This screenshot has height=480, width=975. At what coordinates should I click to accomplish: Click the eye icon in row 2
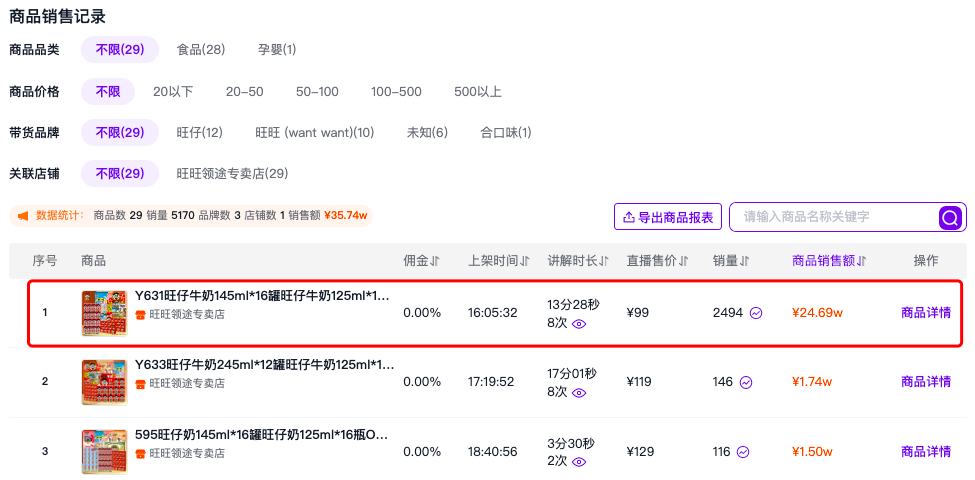coord(579,392)
